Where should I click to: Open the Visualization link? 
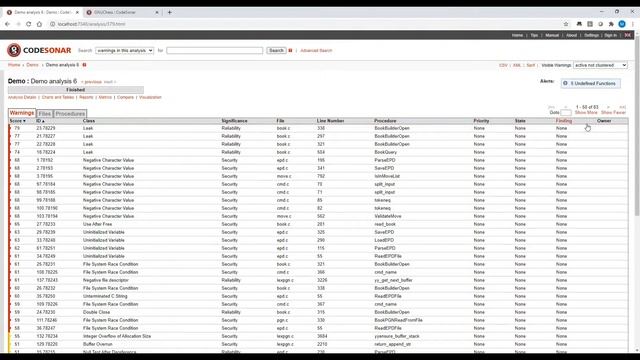pyautogui.click(x=150, y=98)
